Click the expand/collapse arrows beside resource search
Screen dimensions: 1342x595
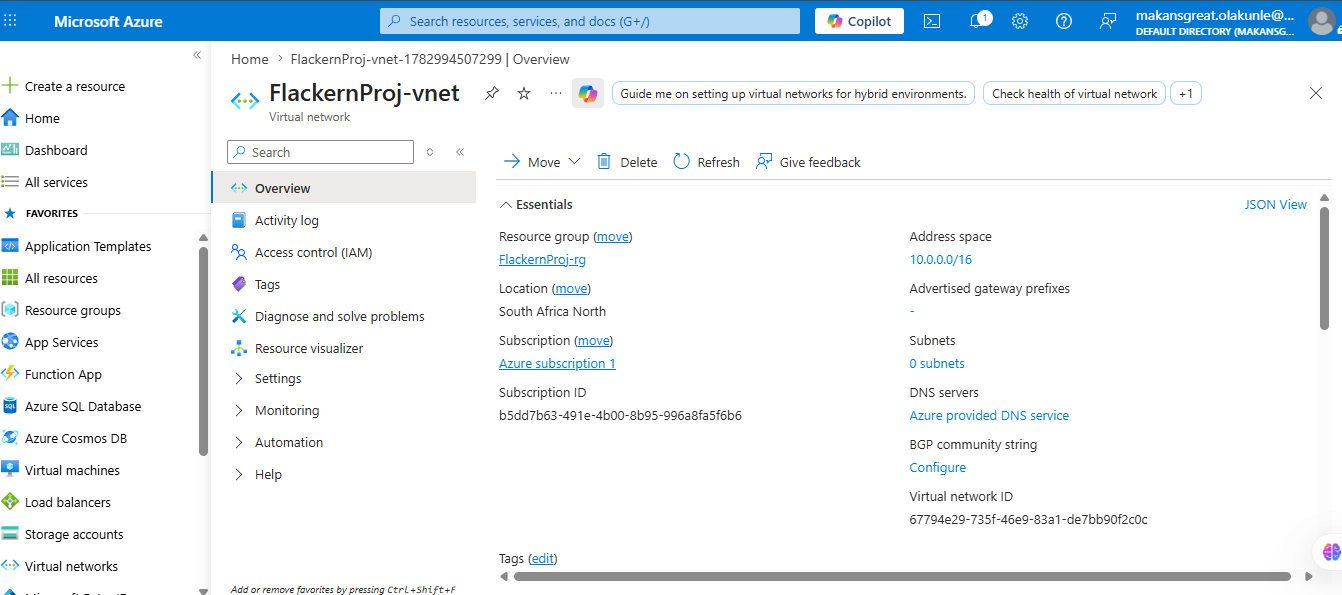pyautogui.click(x=430, y=152)
